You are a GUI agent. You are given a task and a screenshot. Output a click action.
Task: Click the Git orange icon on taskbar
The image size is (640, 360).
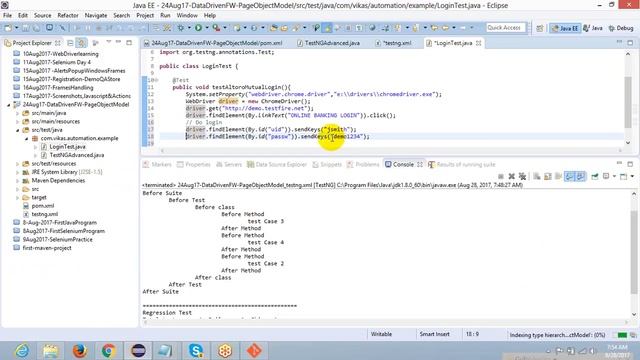click(254, 351)
